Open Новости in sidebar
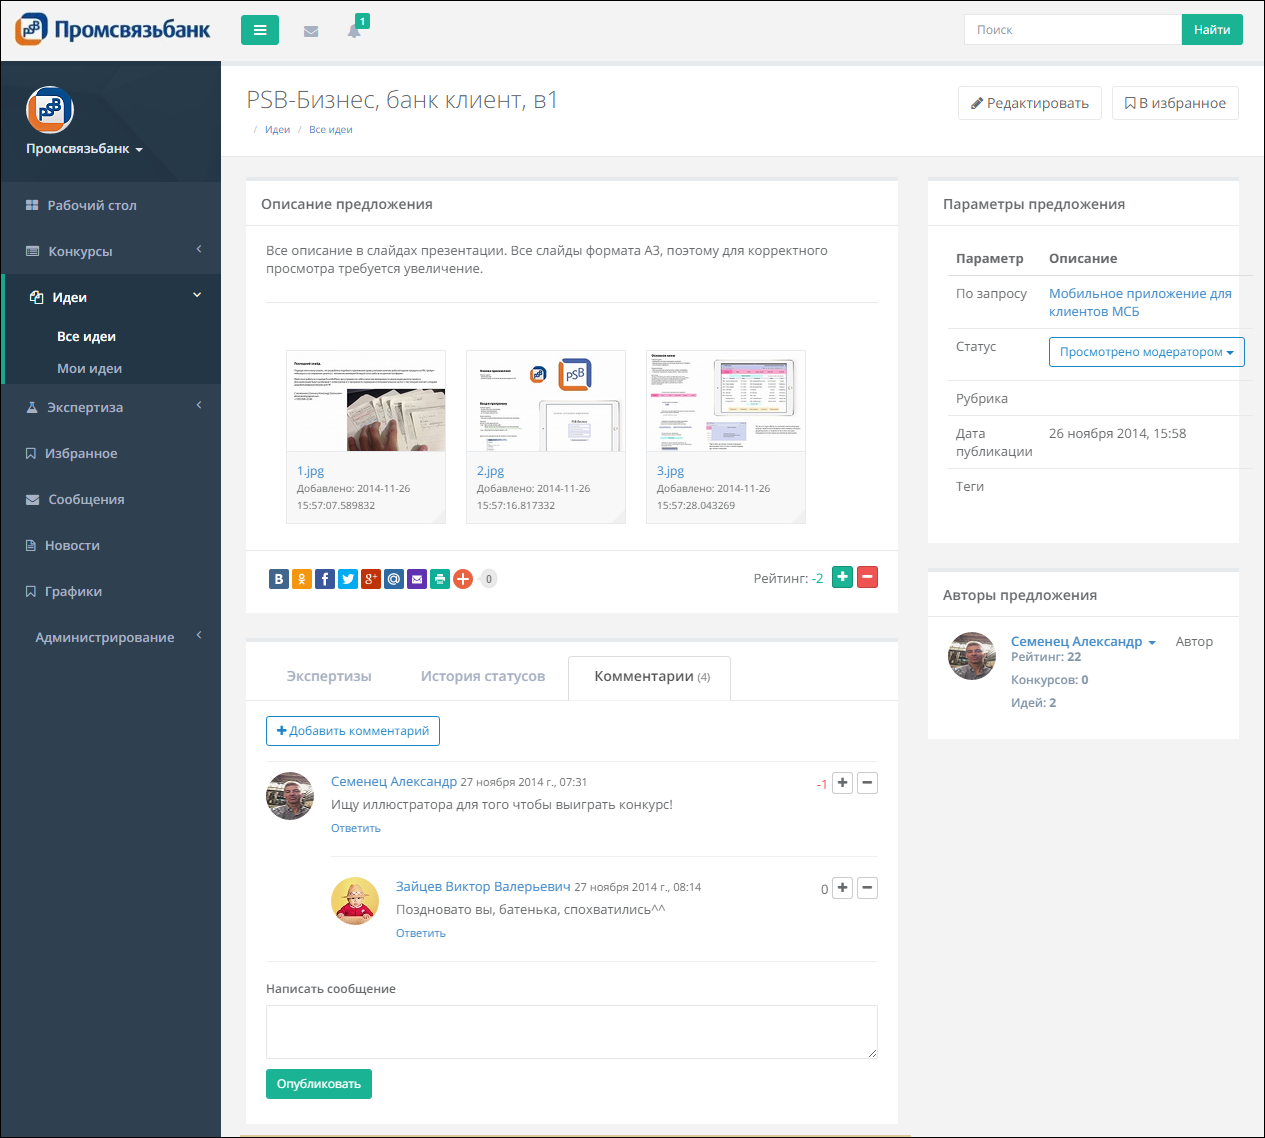 [x=111, y=545]
